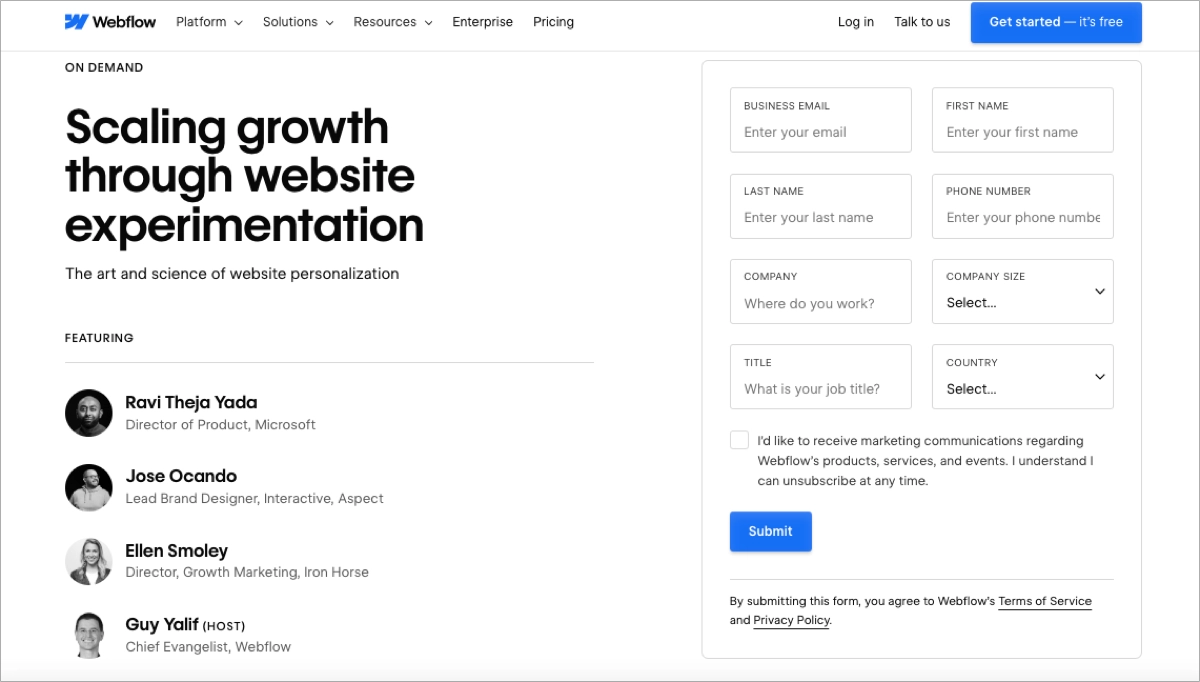Click the Webflow logo

pos(110,21)
